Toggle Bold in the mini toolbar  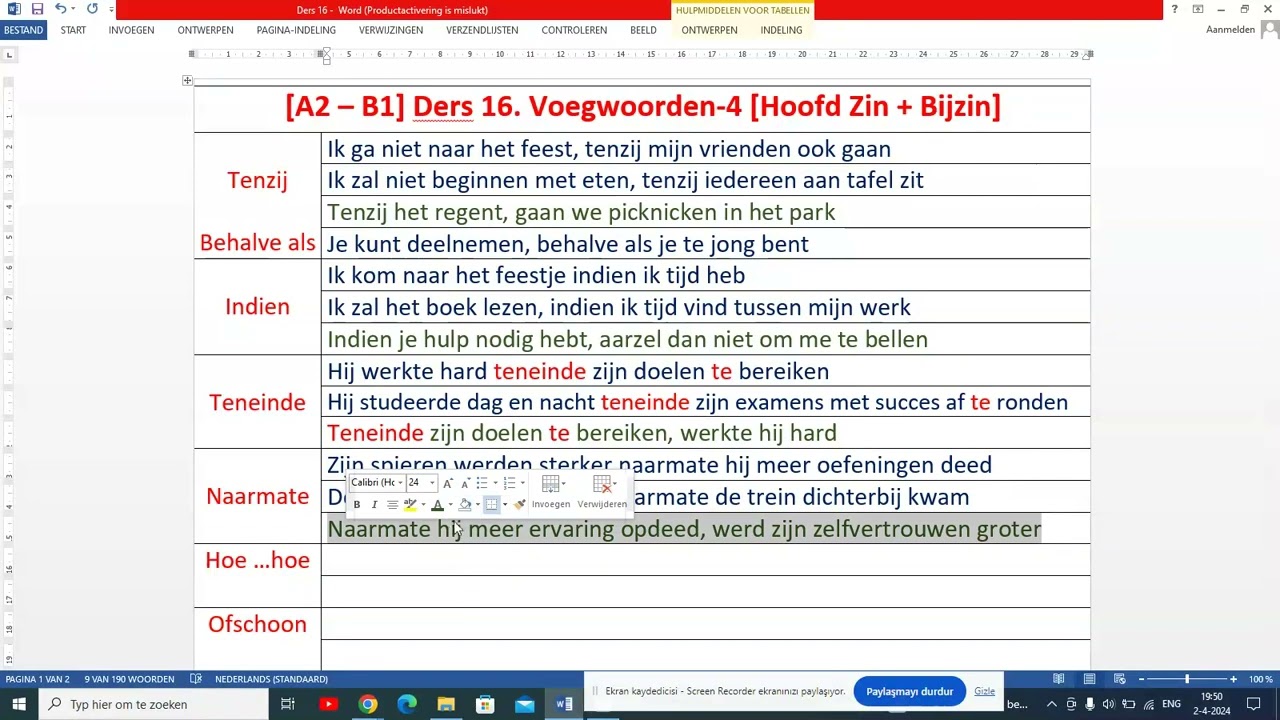pos(357,505)
